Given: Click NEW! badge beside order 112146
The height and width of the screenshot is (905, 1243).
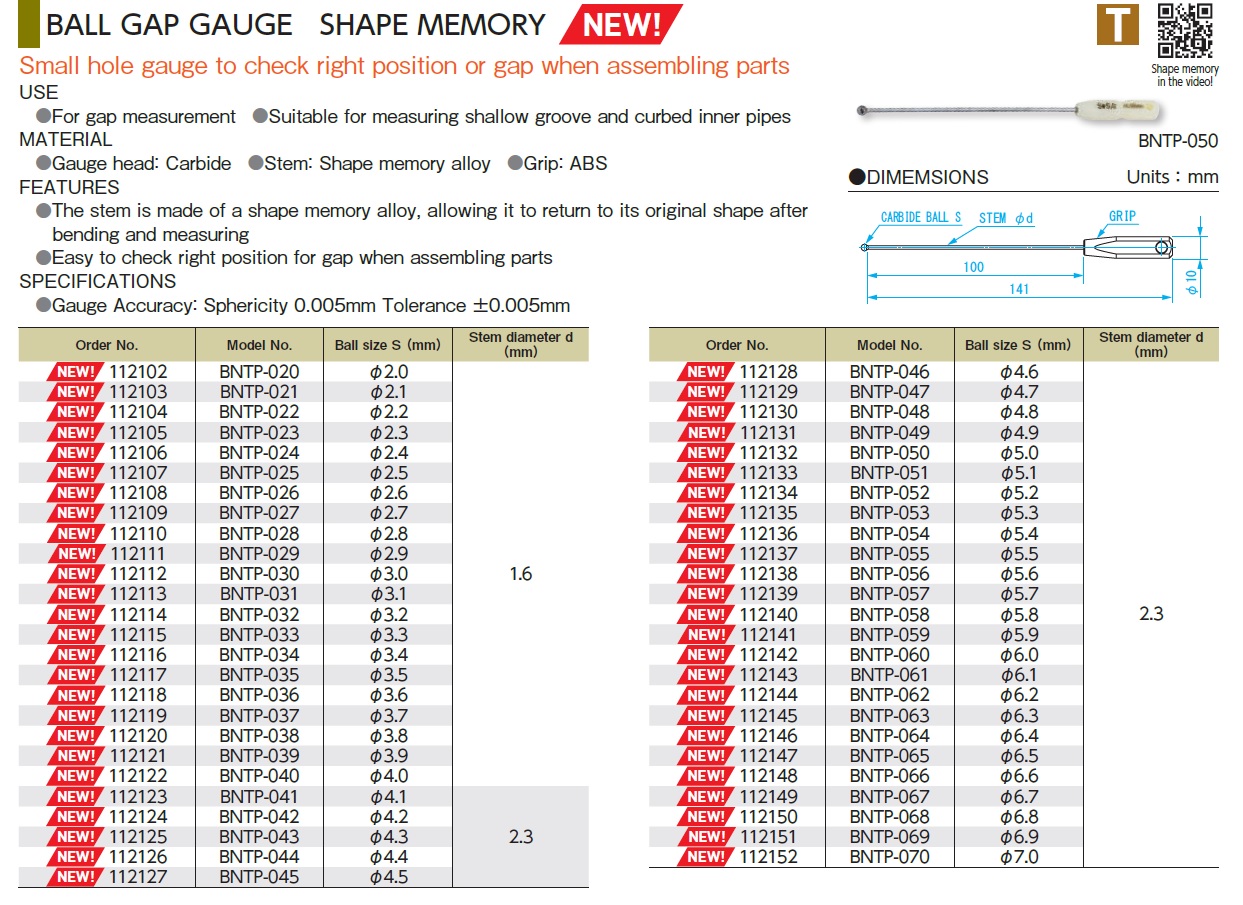Looking at the screenshot, I should [x=705, y=736].
